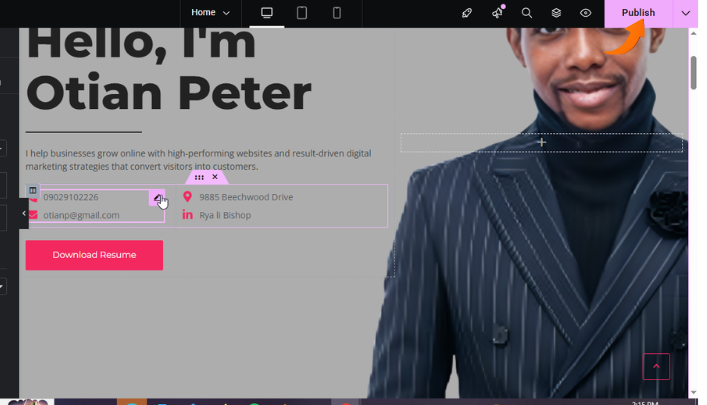Click the Download Resume button
The image size is (707, 405).
pos(94,255)
